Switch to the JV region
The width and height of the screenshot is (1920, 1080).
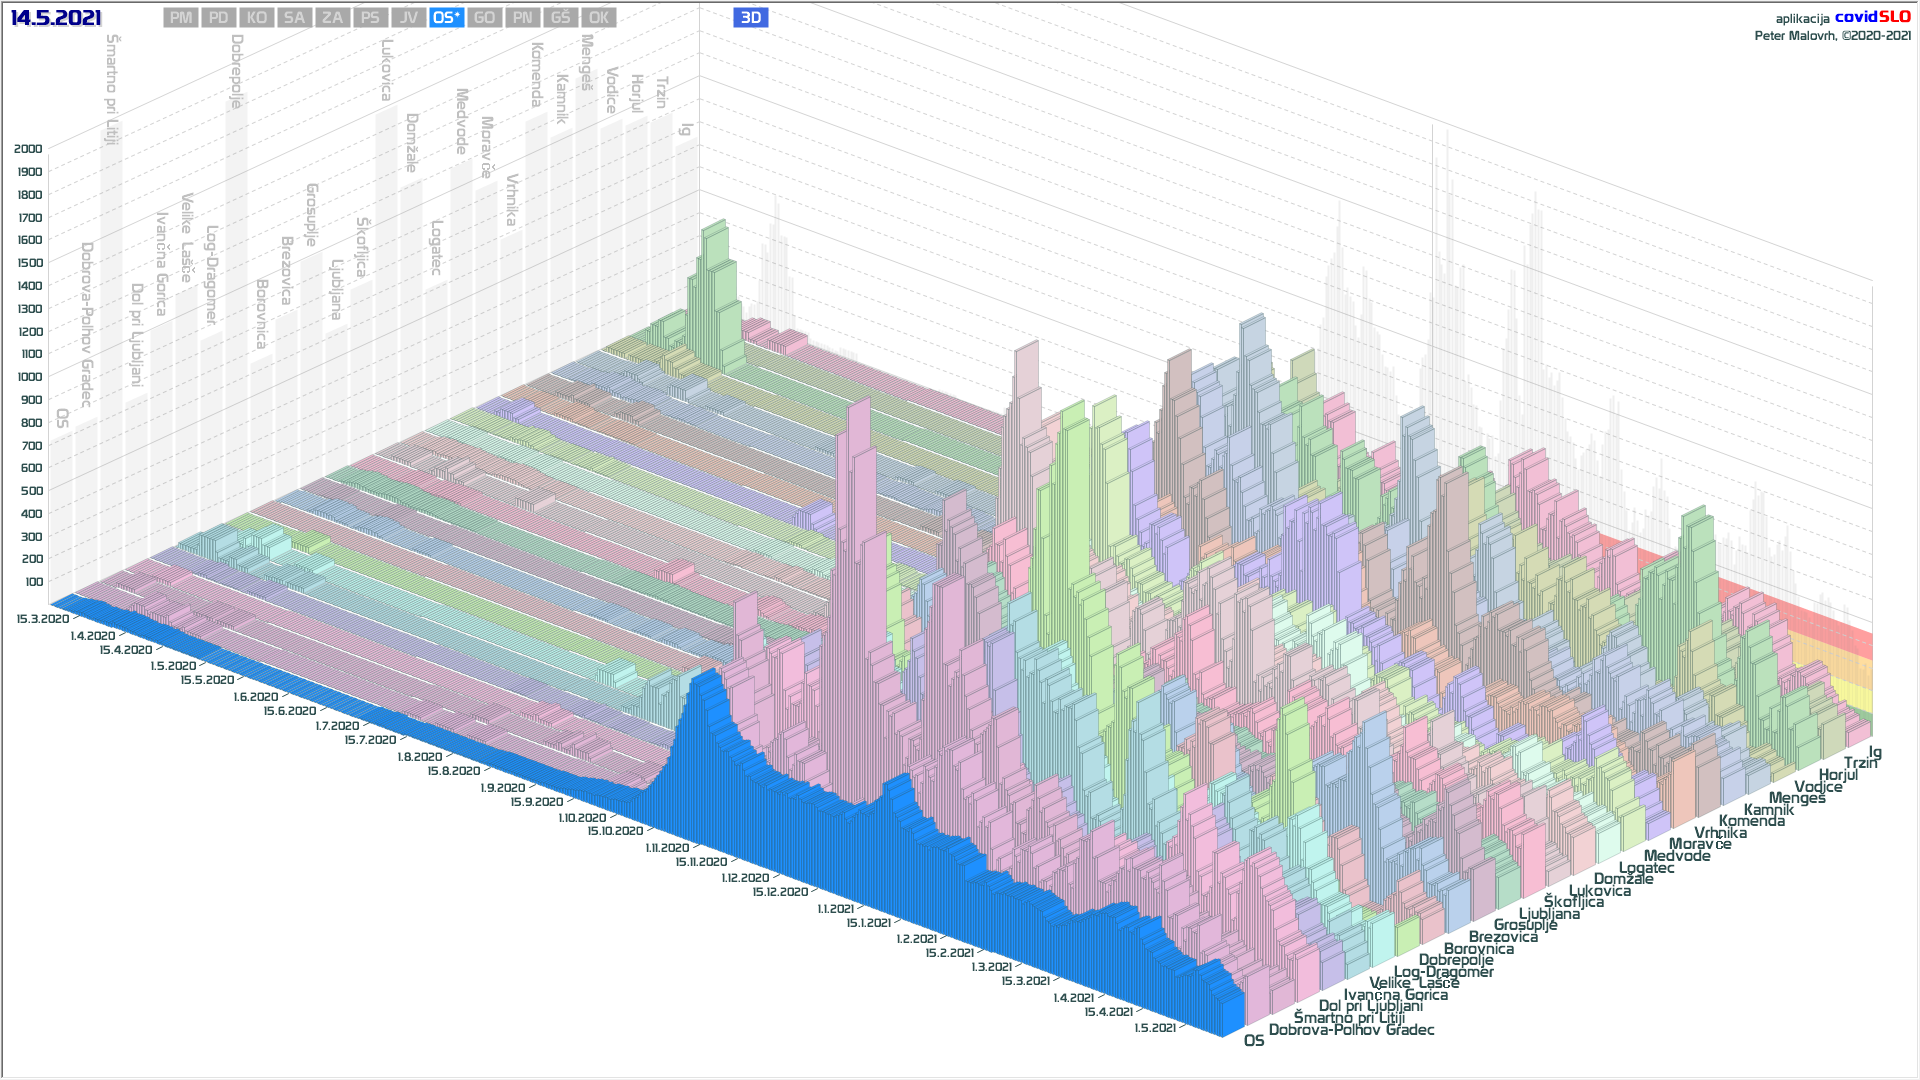pyautogui.click(x=408, y=18)
